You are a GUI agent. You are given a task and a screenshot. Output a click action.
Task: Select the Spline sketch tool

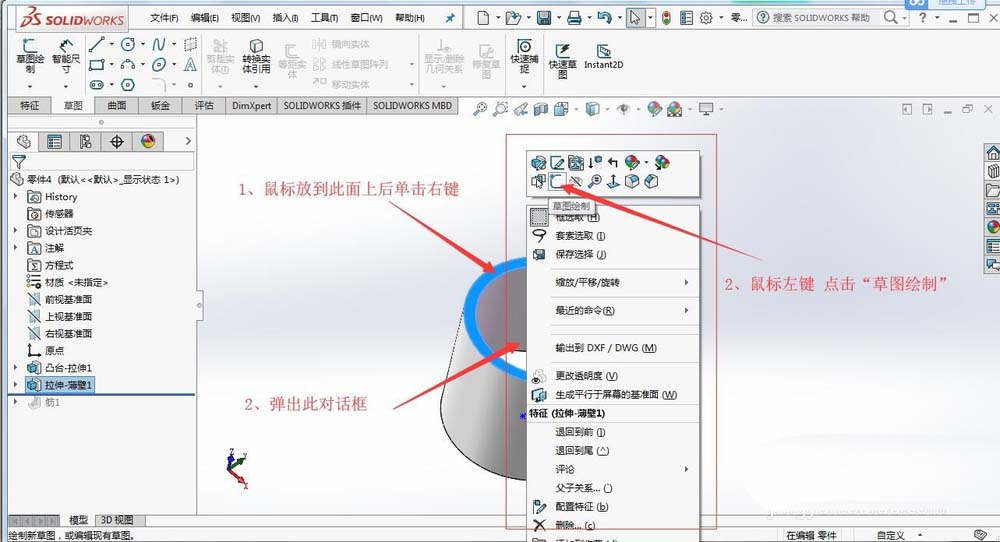[x=158, y=44]
